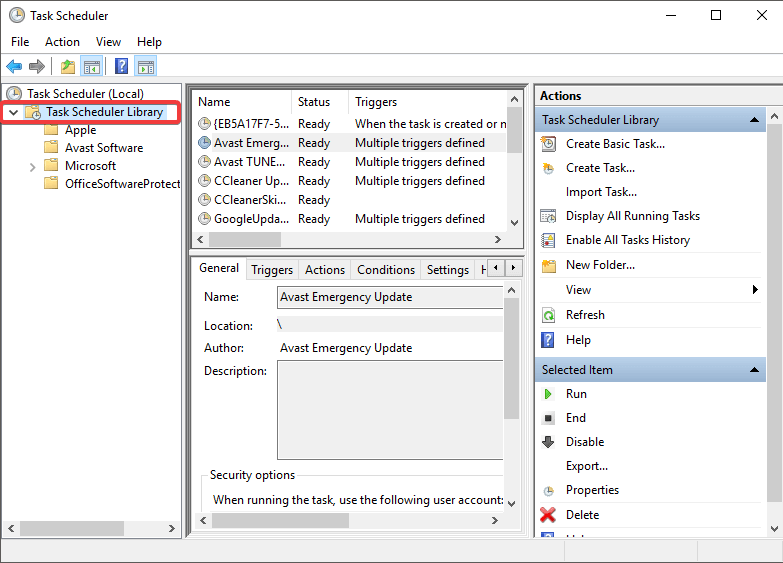Collapse the Selected Item actions section
Image resolution: width=783 pixels, height=563 pixels.
click(x=755, y=370)
